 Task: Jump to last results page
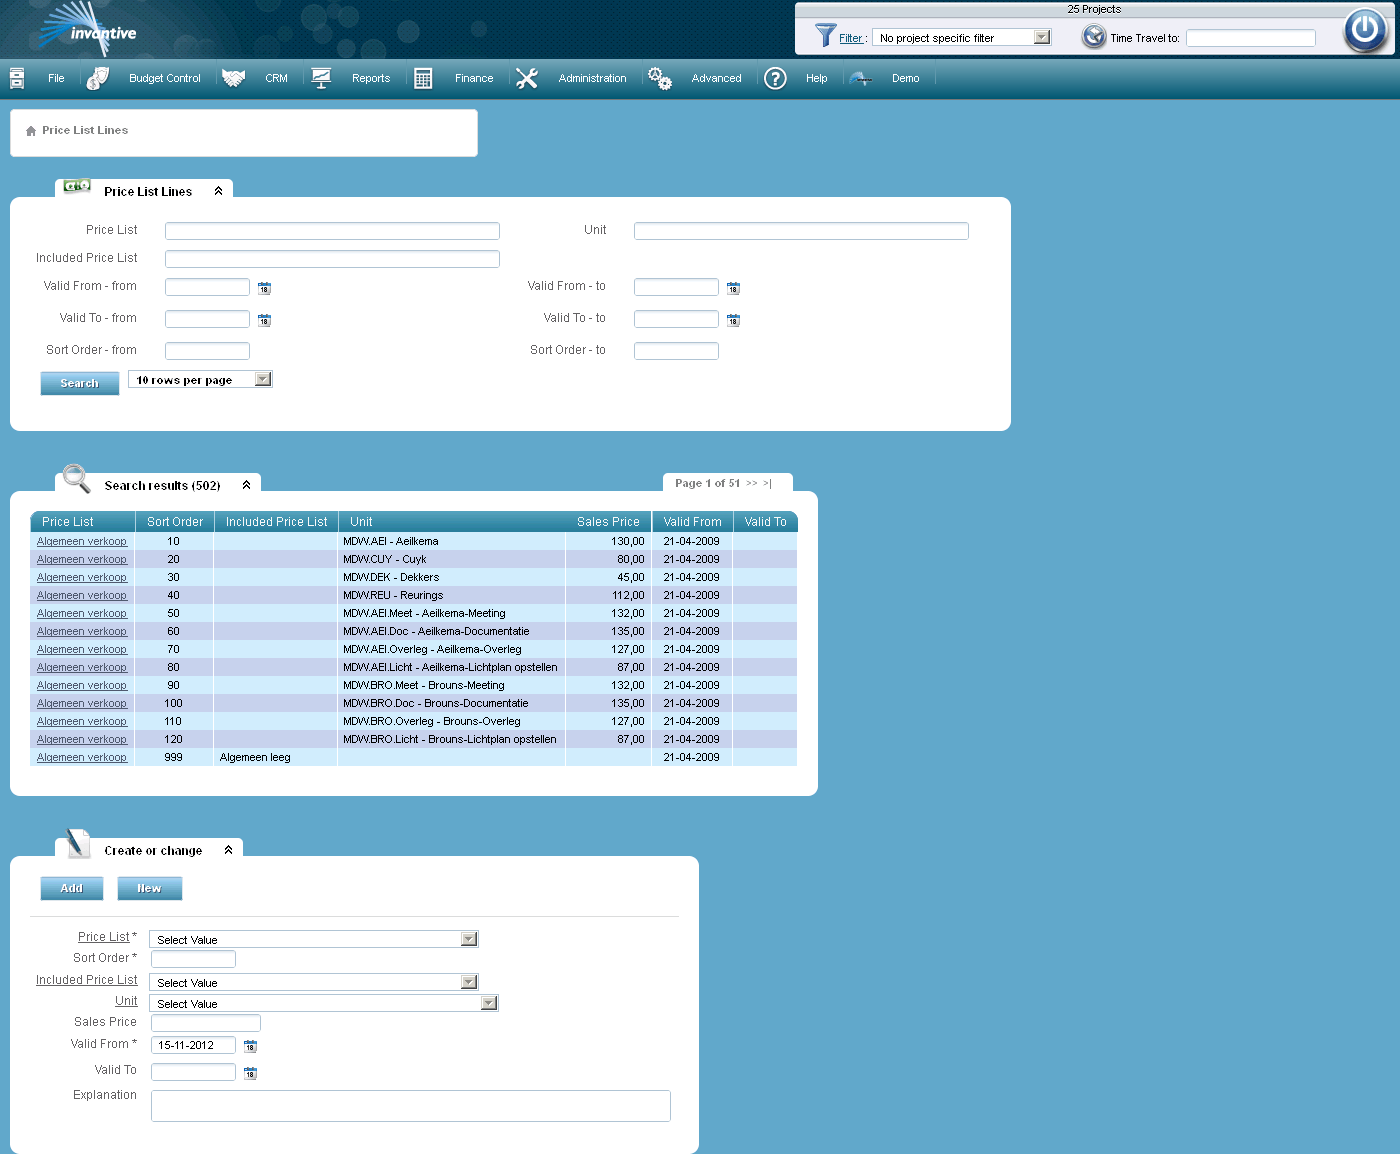pos(767,483)
